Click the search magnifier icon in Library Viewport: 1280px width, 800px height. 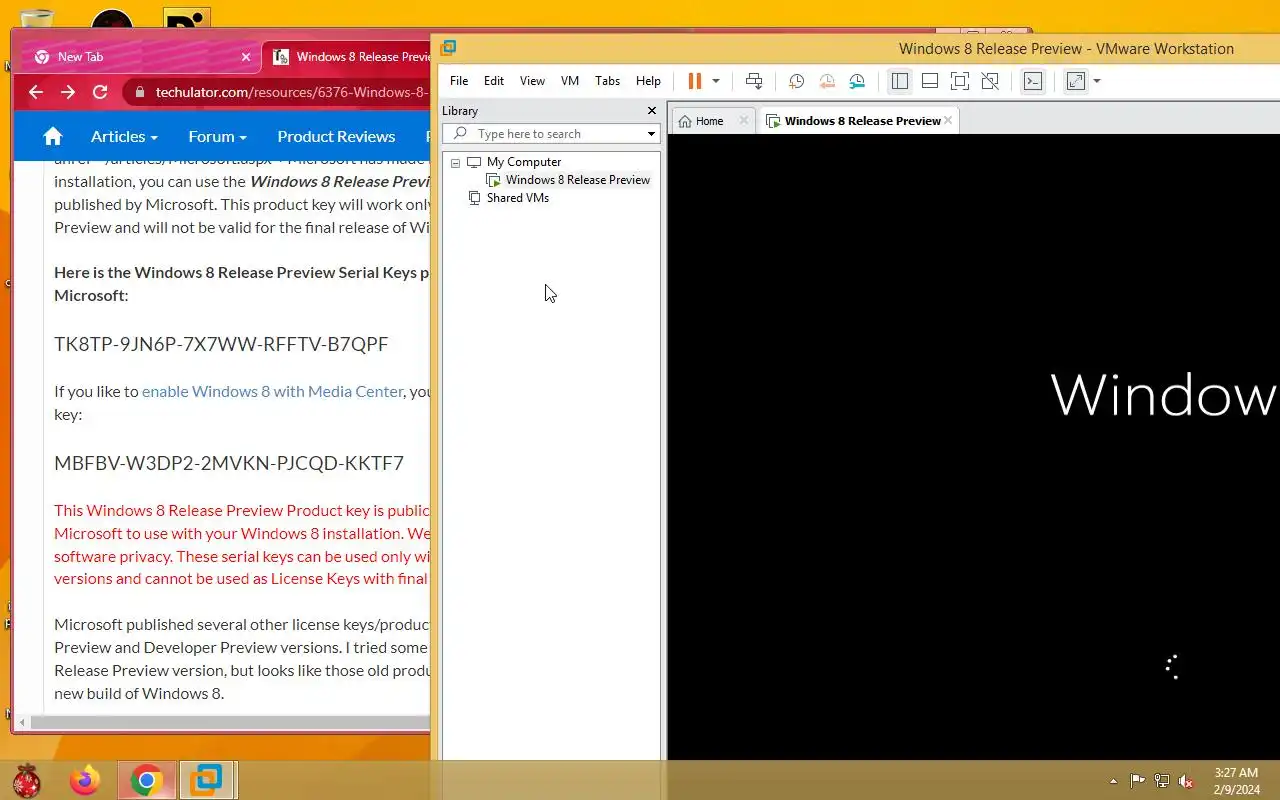[x=460, y=133]
